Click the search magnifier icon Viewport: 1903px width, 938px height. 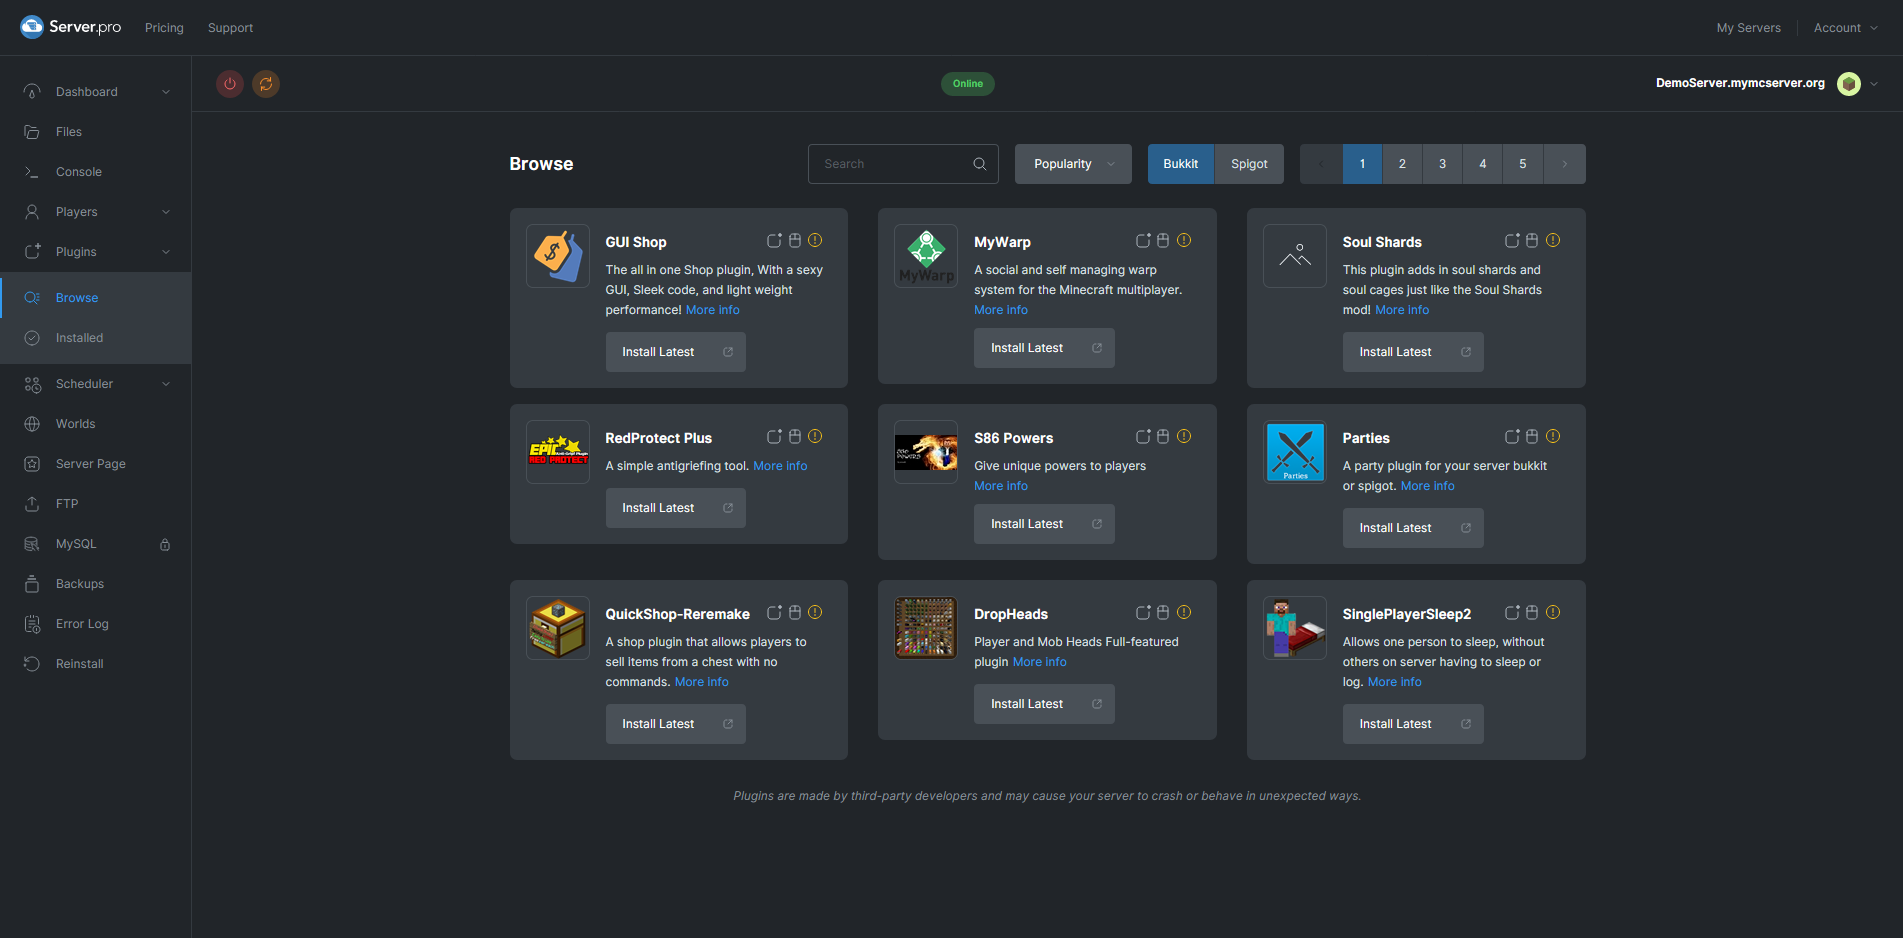[x=979, y=164]
